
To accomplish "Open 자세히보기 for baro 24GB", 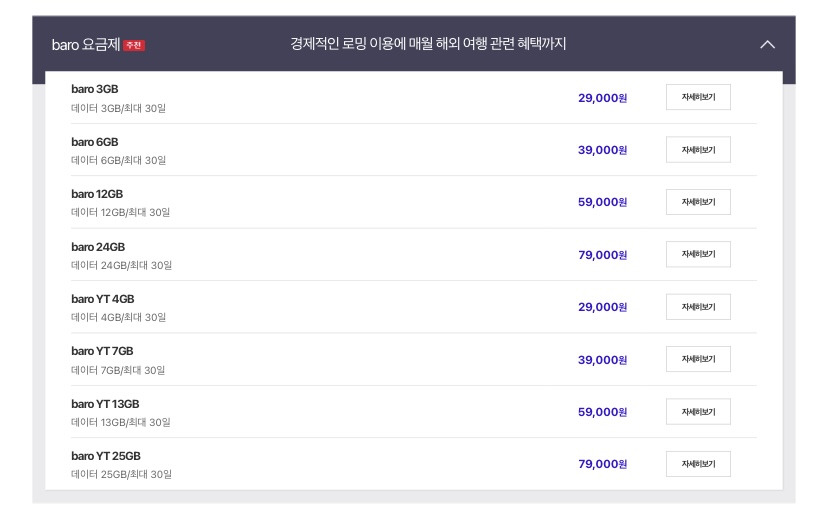I will [698, 254].
